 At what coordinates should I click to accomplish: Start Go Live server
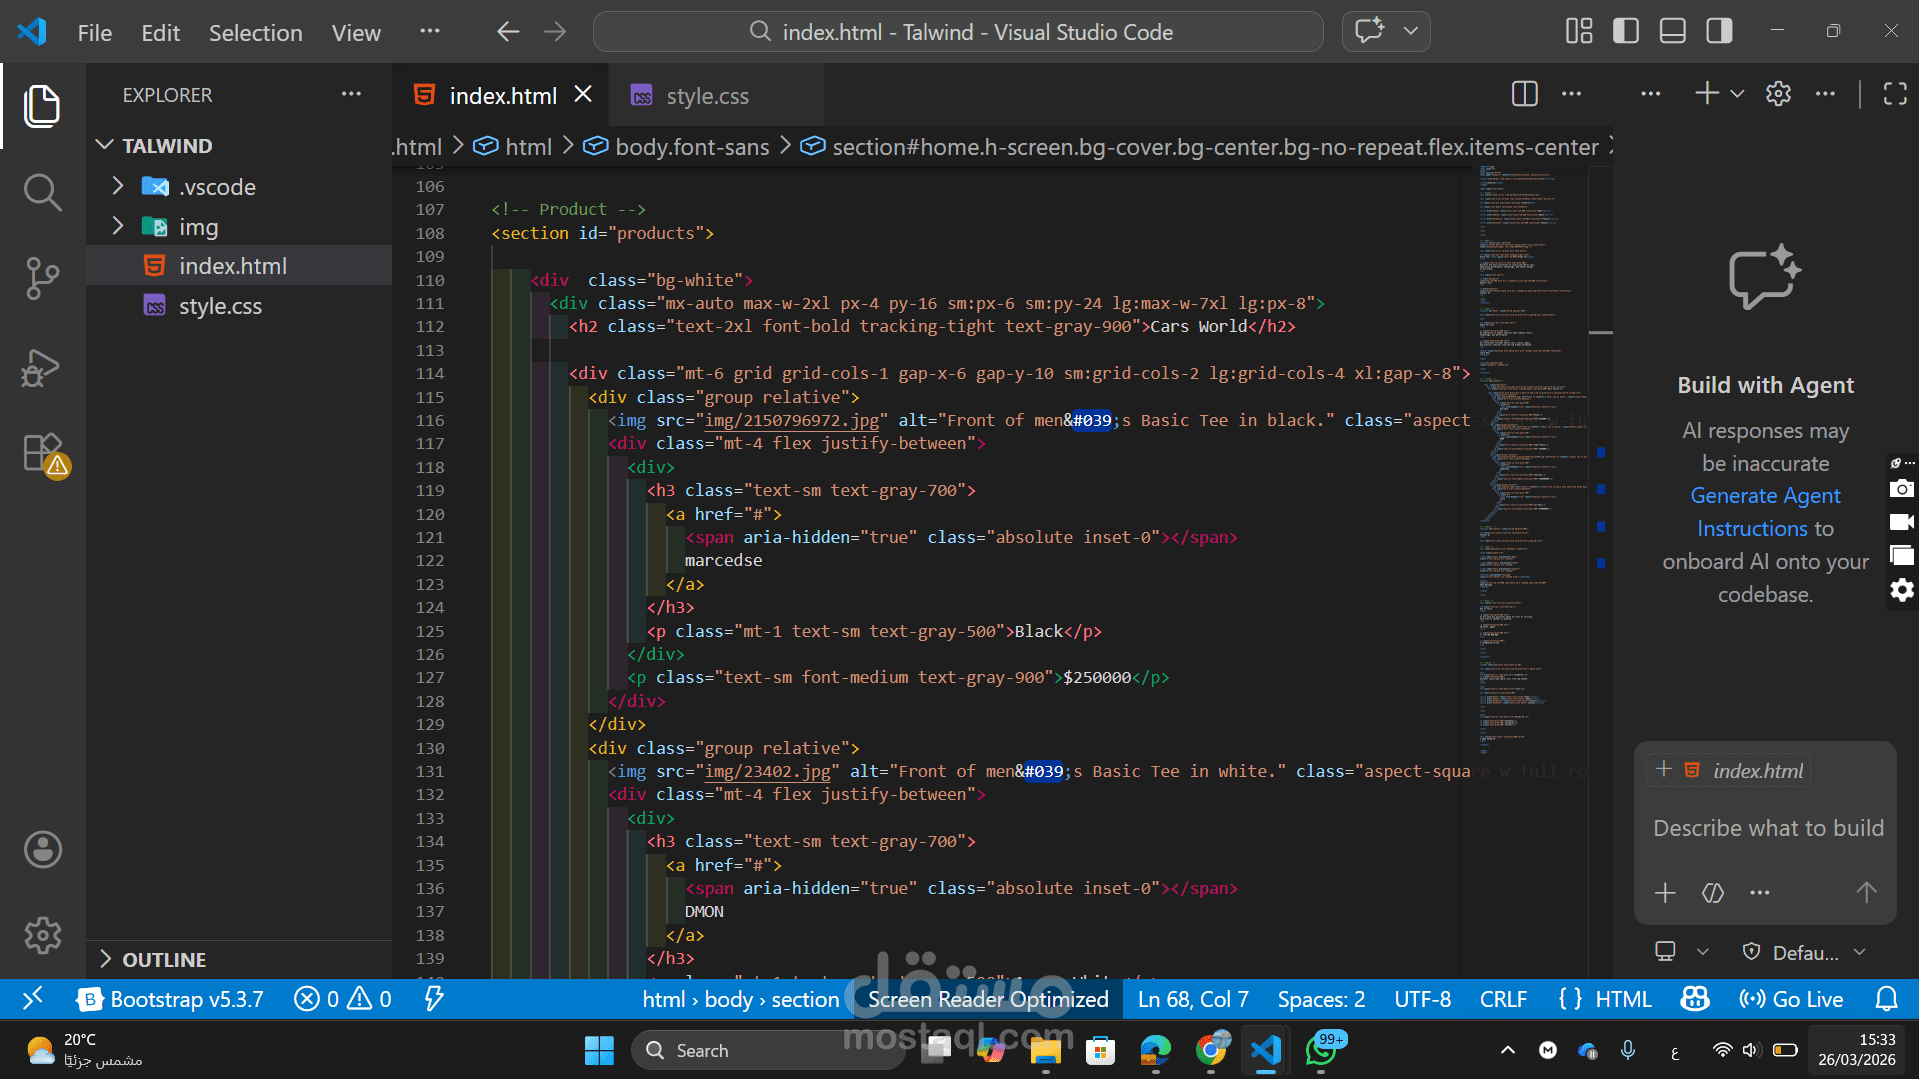click(x=1791, y=999)
